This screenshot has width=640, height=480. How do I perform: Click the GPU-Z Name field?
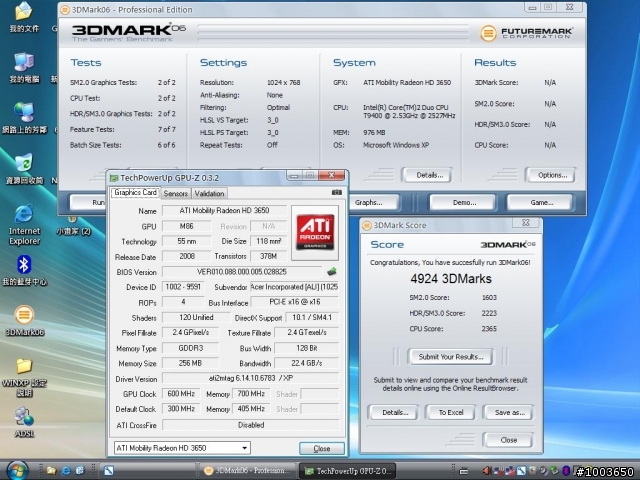tap(224, 211)
